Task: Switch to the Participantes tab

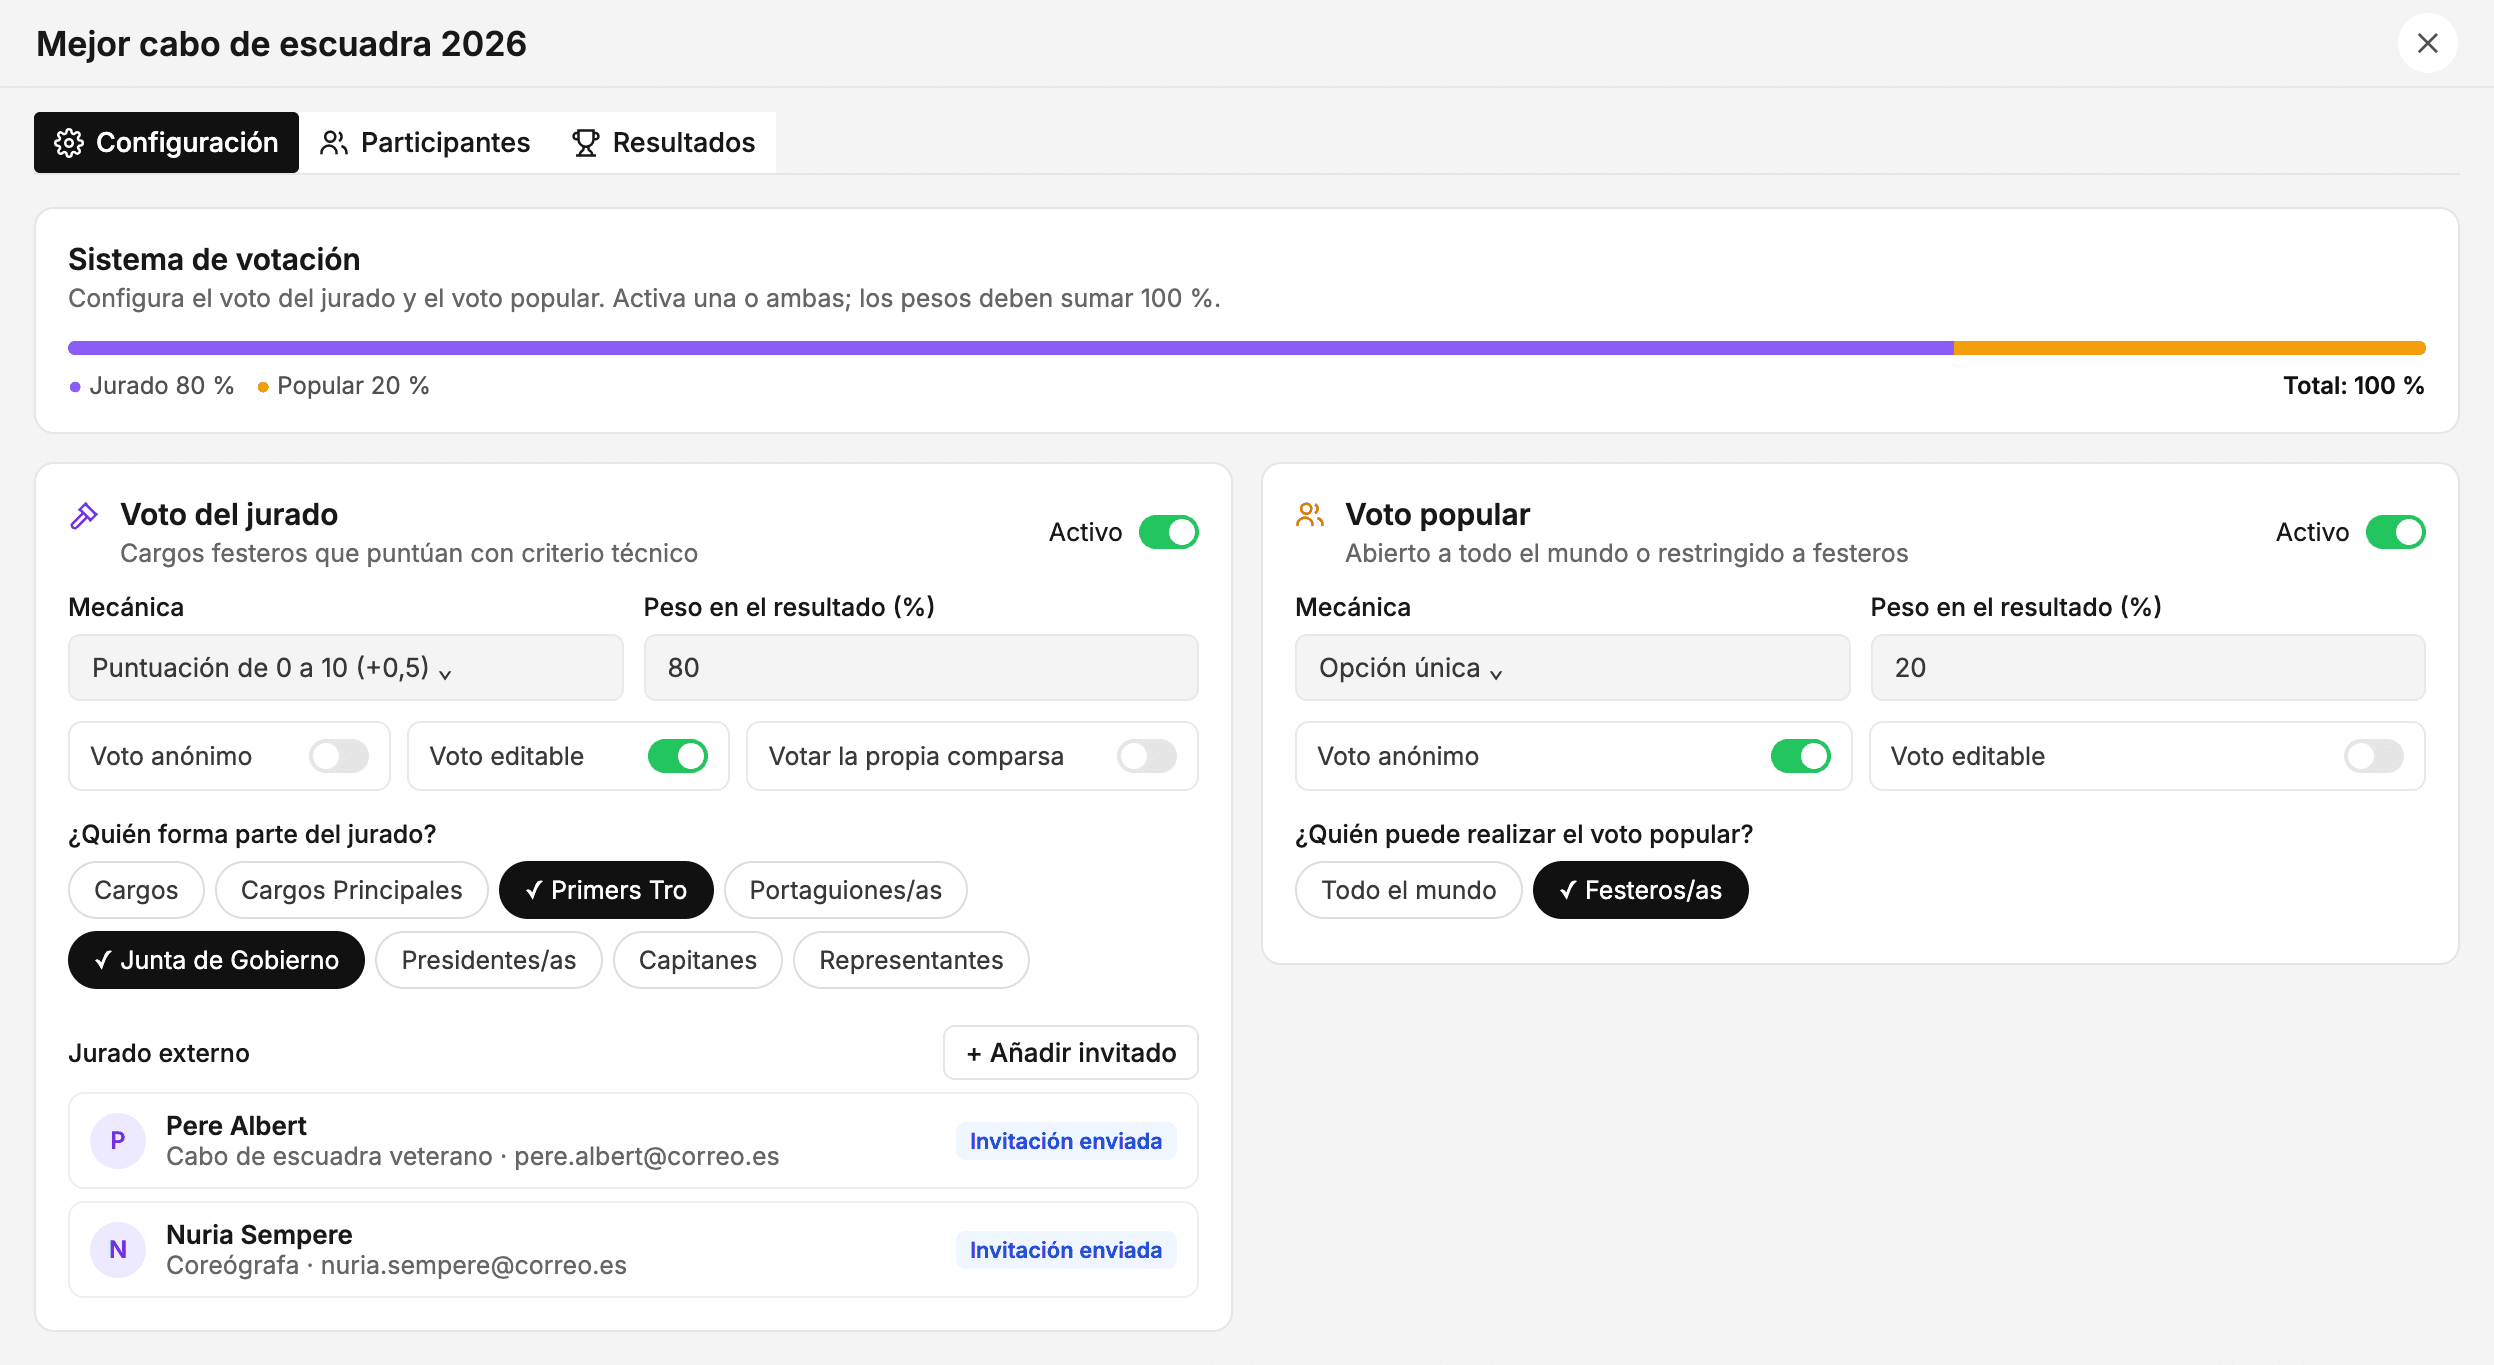Action: (x=425, y=143)
